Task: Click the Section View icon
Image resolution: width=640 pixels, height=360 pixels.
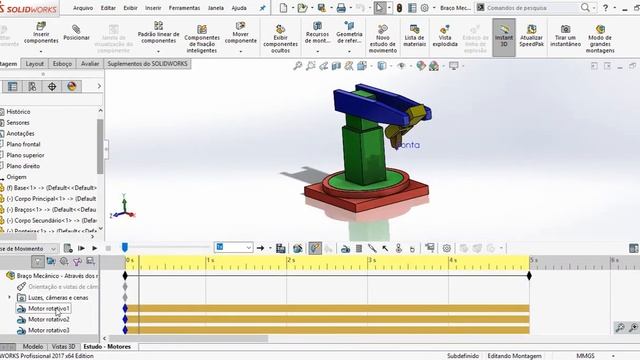Action: point(336,66)
